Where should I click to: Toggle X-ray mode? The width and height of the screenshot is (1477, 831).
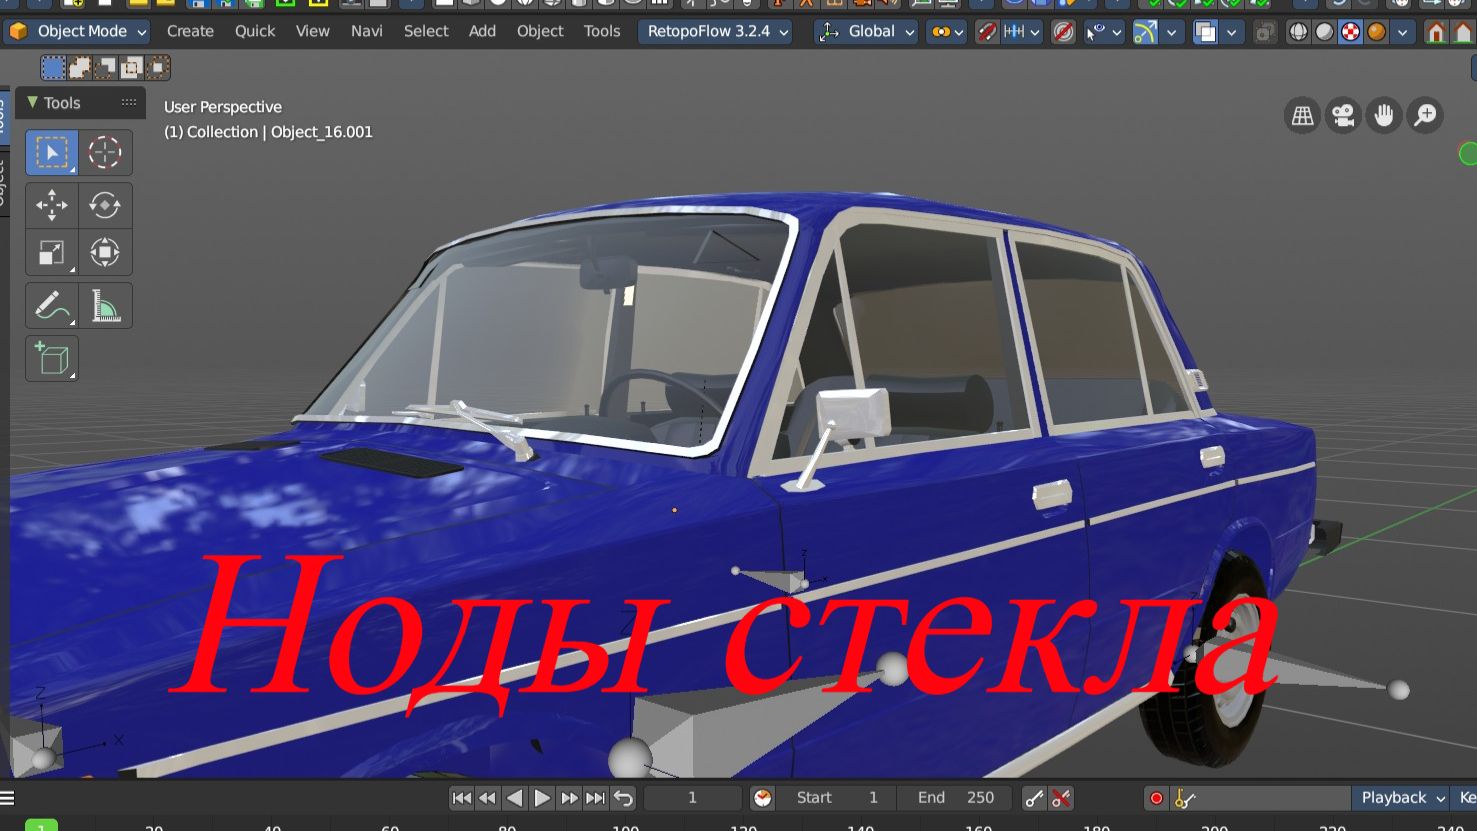click(x=1265, y=32)
